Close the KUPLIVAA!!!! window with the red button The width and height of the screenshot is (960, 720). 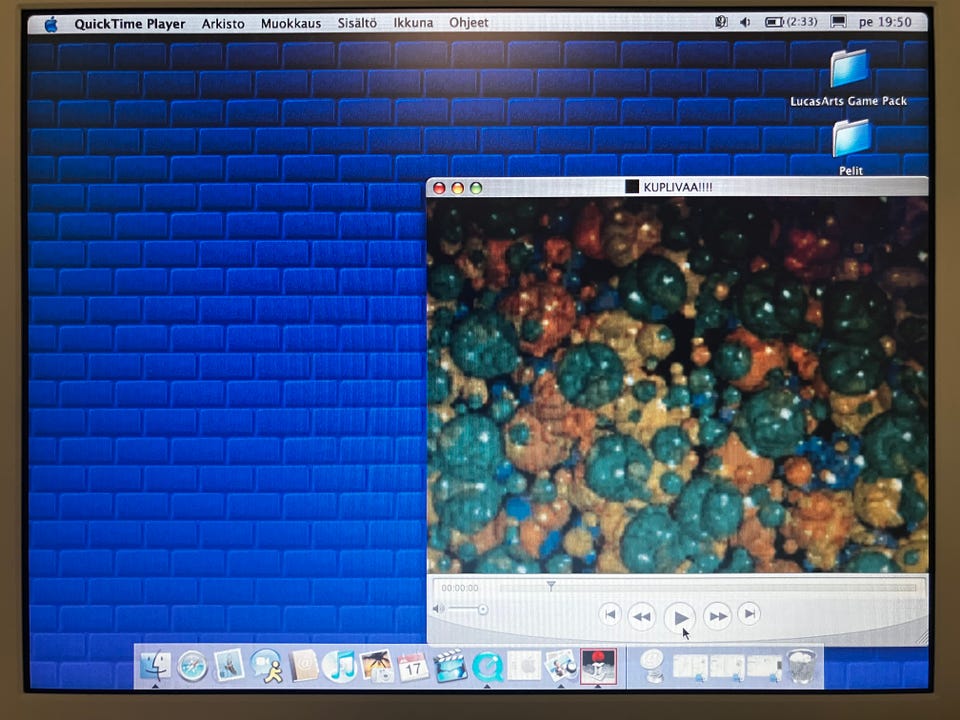coord(439,187)
